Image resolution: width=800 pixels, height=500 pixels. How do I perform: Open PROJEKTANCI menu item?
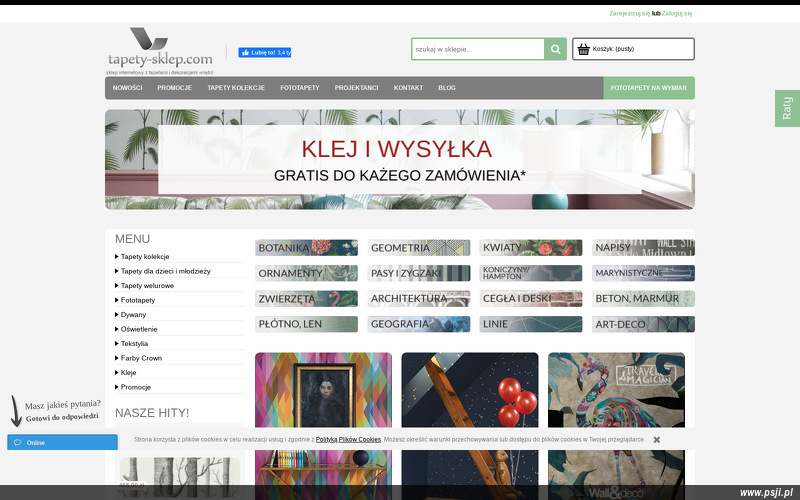(356, 88)
